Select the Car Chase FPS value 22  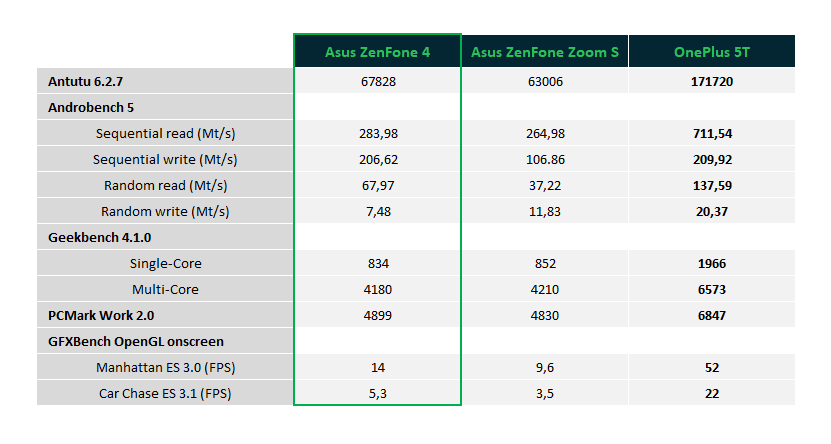[712, 393]
